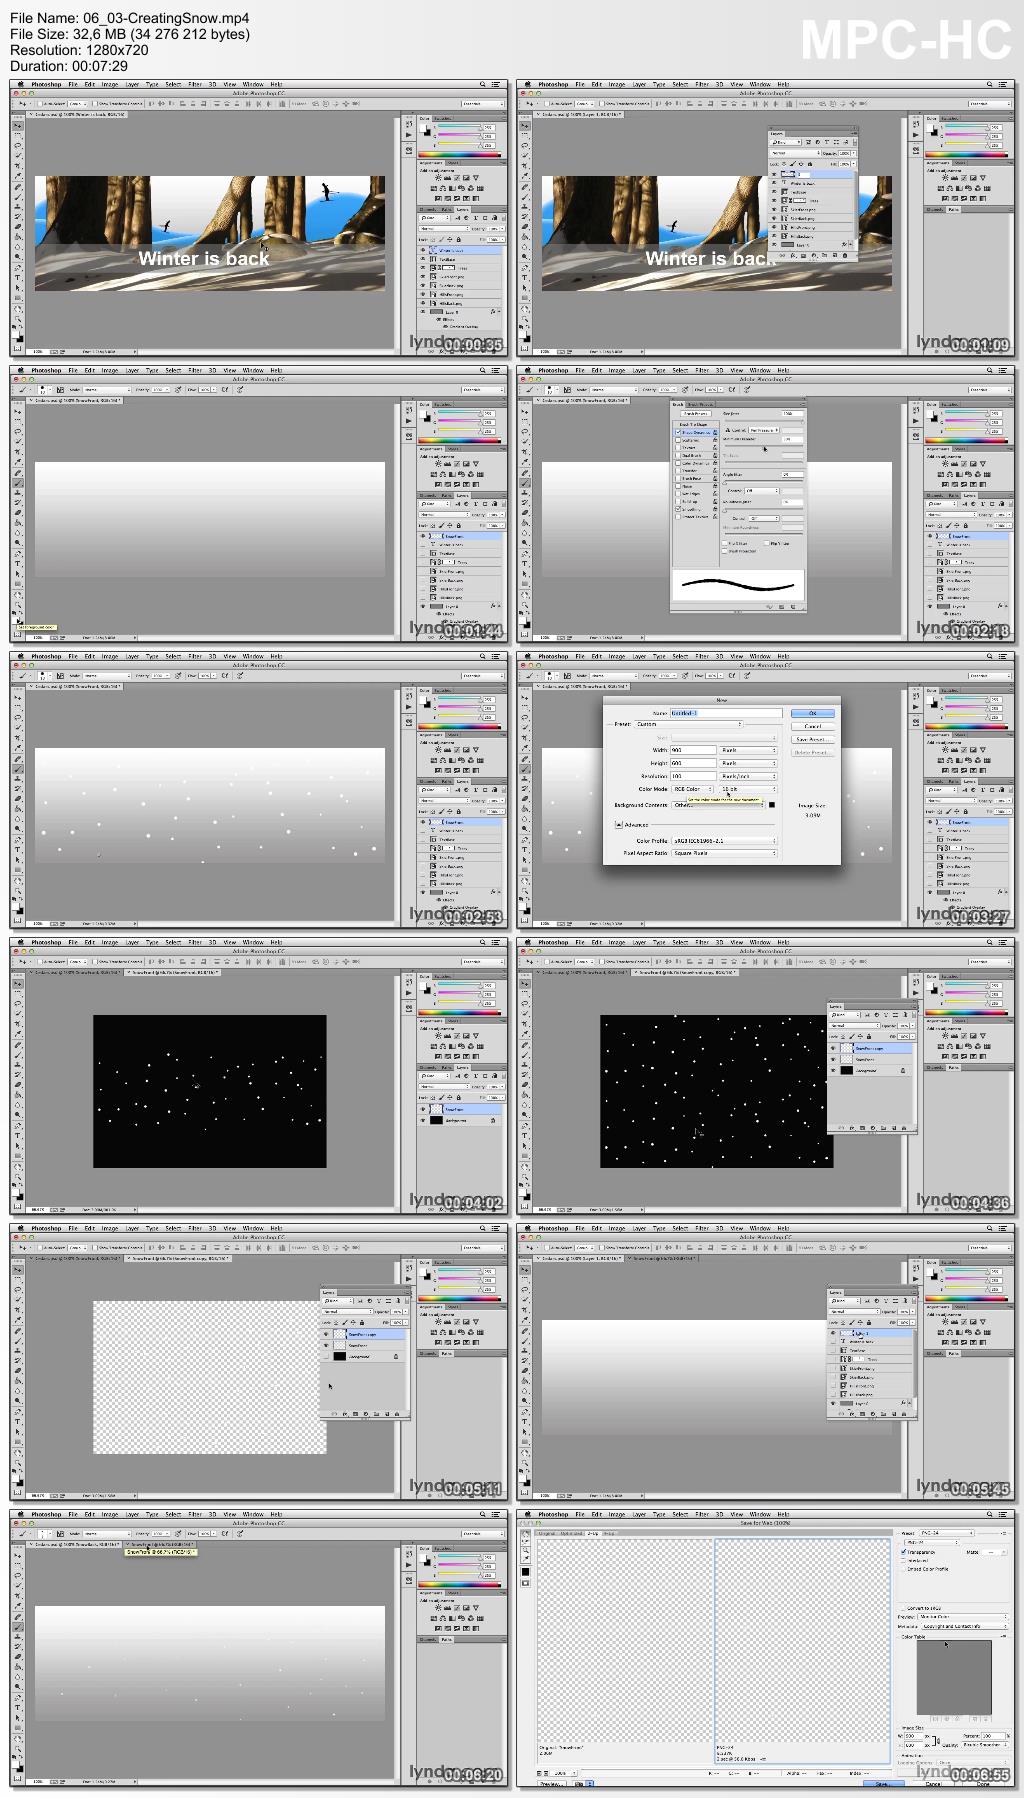Click lock transparent pixels icon in 00:03:27 Layers panel
Image resolution: width=1024 pixels, height=1798 pixels.
point(939,811)
